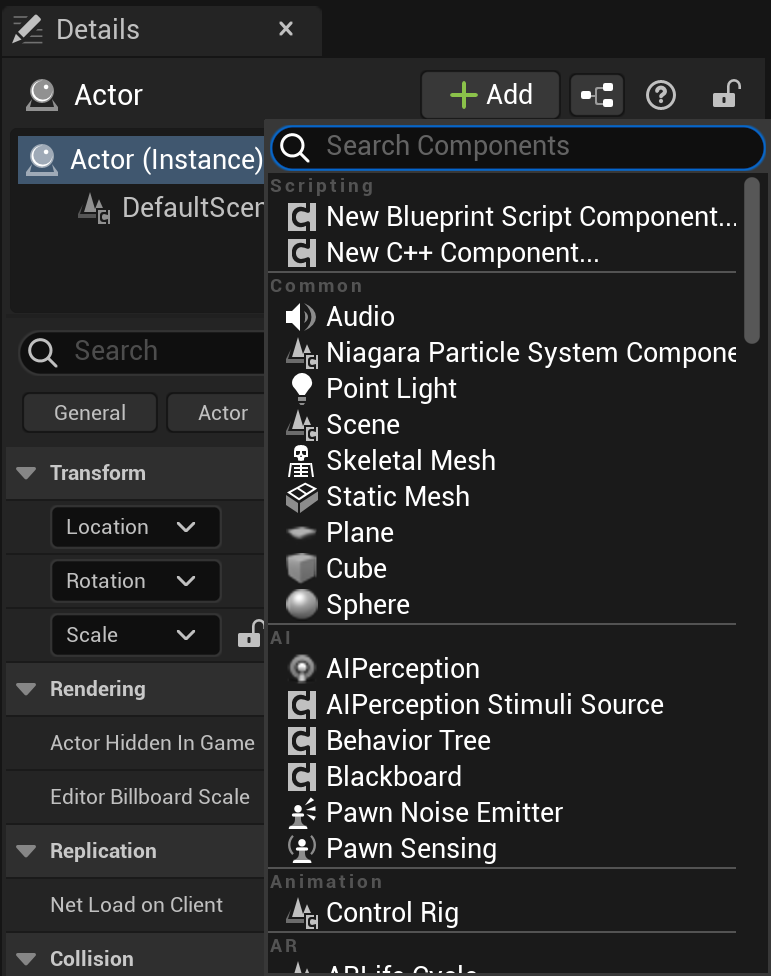
Task: Choose New C++ Component menu entry
Action: tap(462, 253)
